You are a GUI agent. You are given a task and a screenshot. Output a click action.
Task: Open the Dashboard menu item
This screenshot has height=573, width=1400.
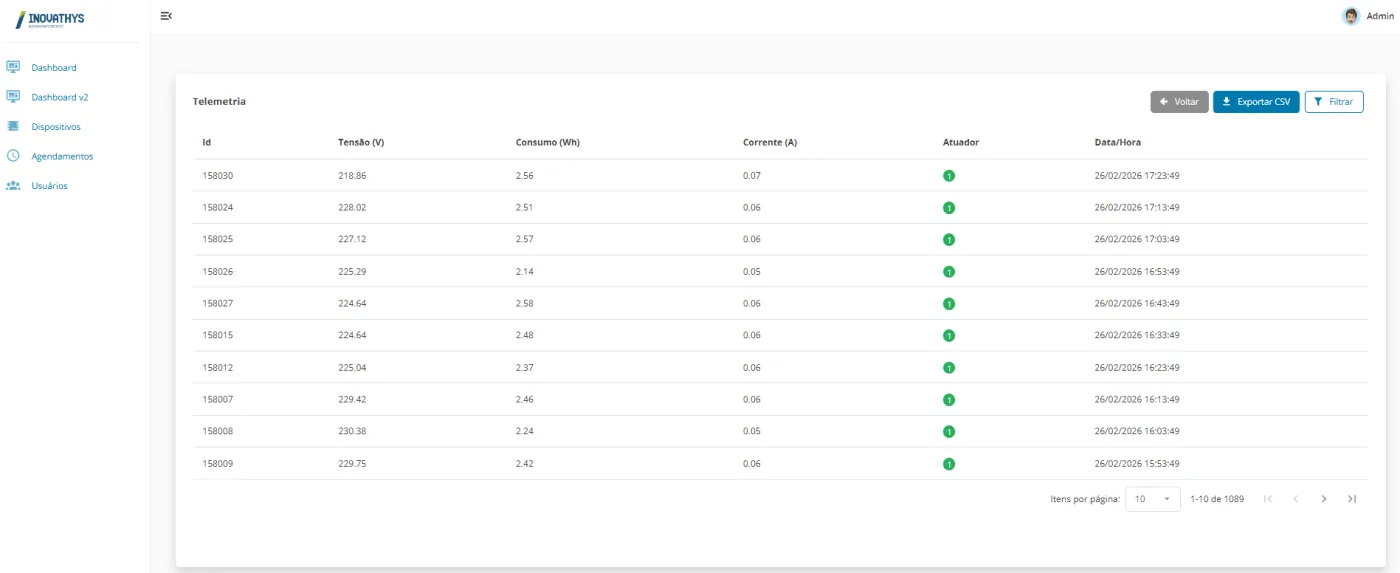[54, 68]
